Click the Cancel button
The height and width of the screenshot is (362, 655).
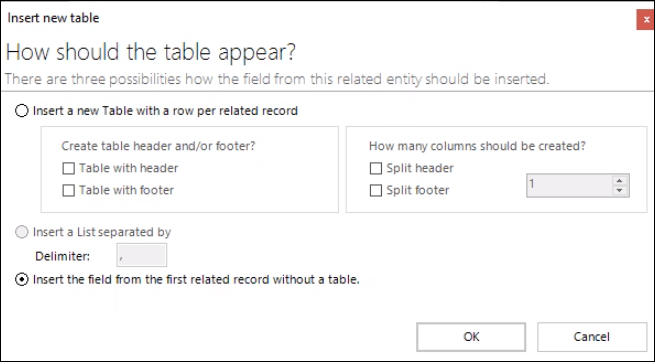click(592, 337)
